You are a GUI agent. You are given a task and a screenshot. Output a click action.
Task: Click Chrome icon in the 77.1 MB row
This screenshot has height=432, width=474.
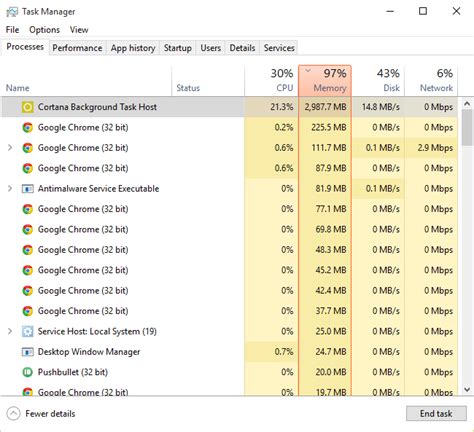(27, 209)
